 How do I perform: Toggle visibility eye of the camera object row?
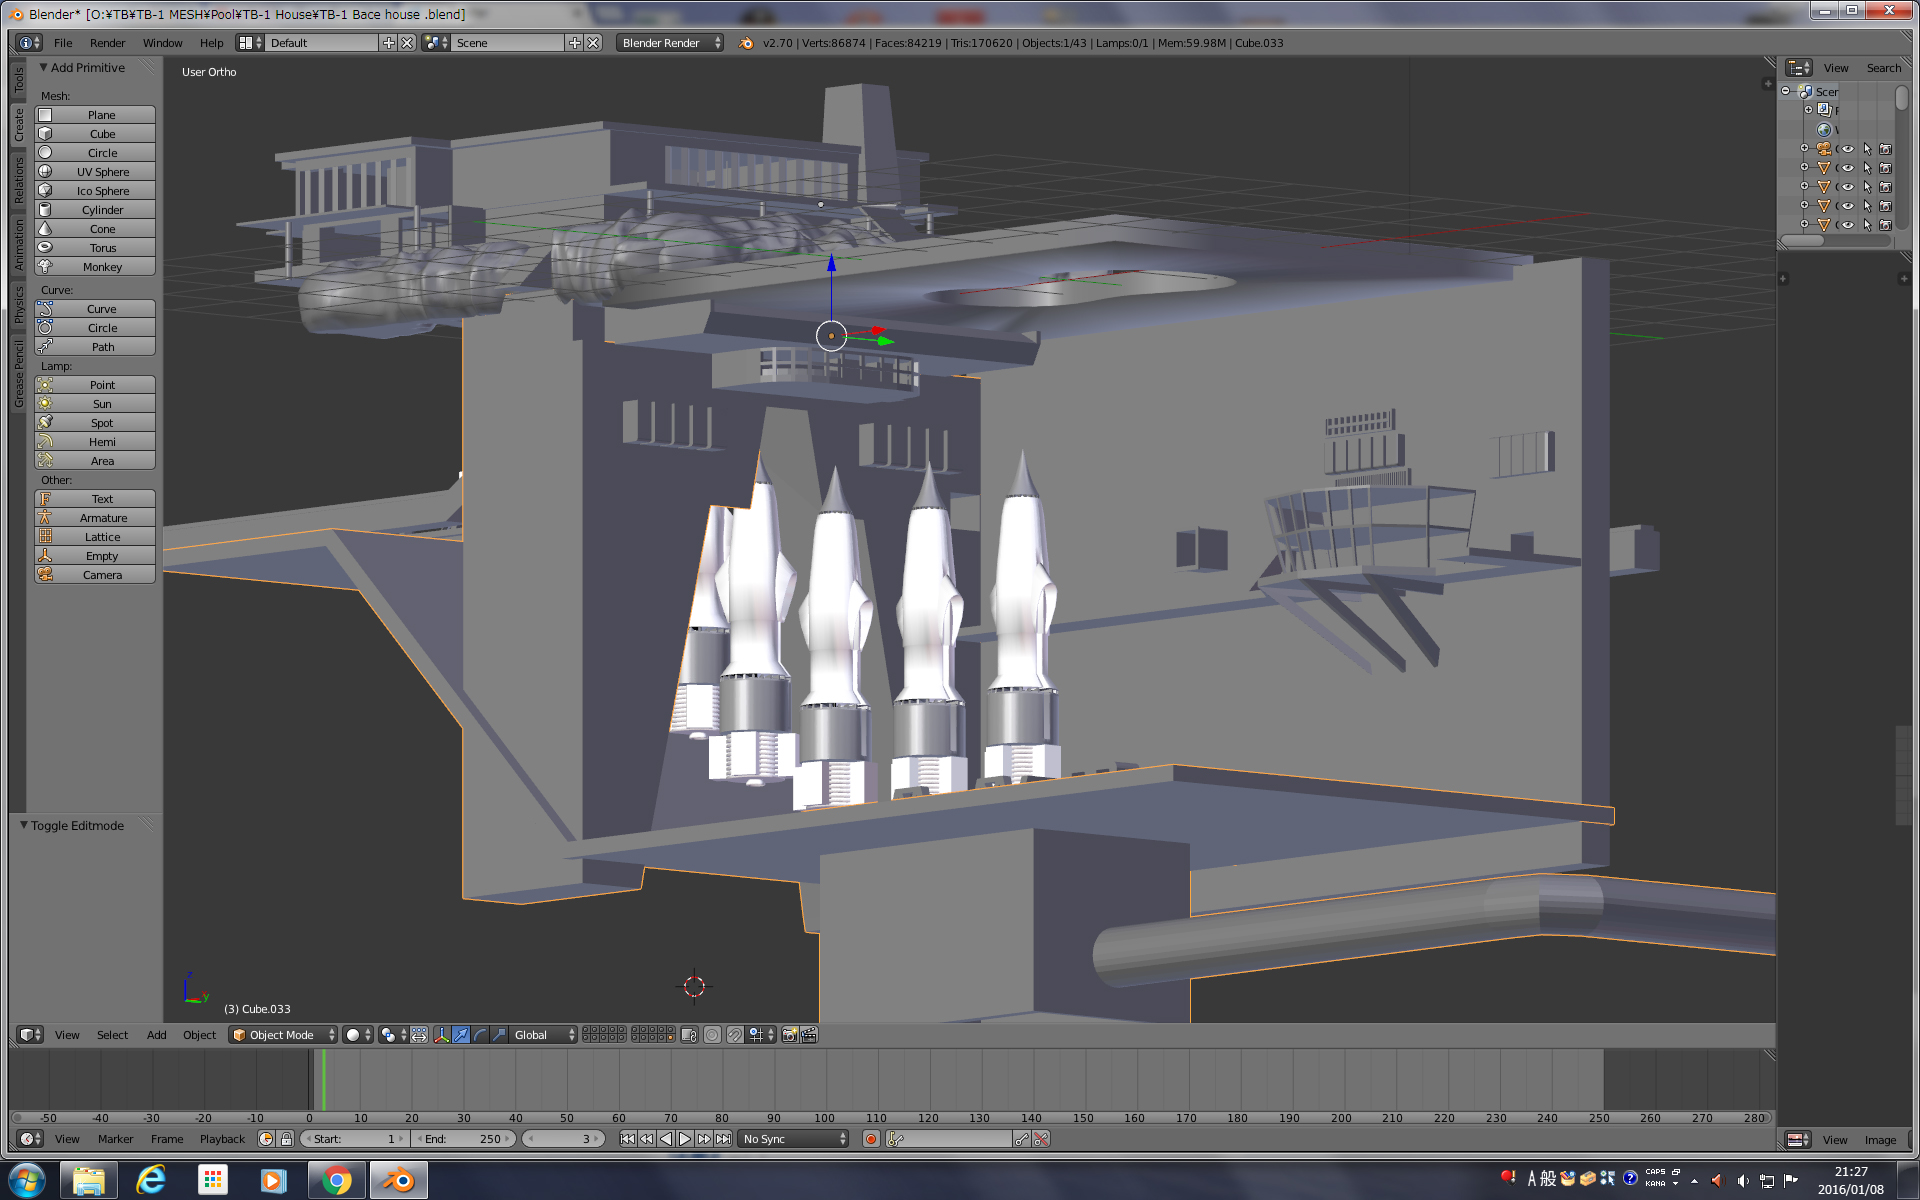1848,149
